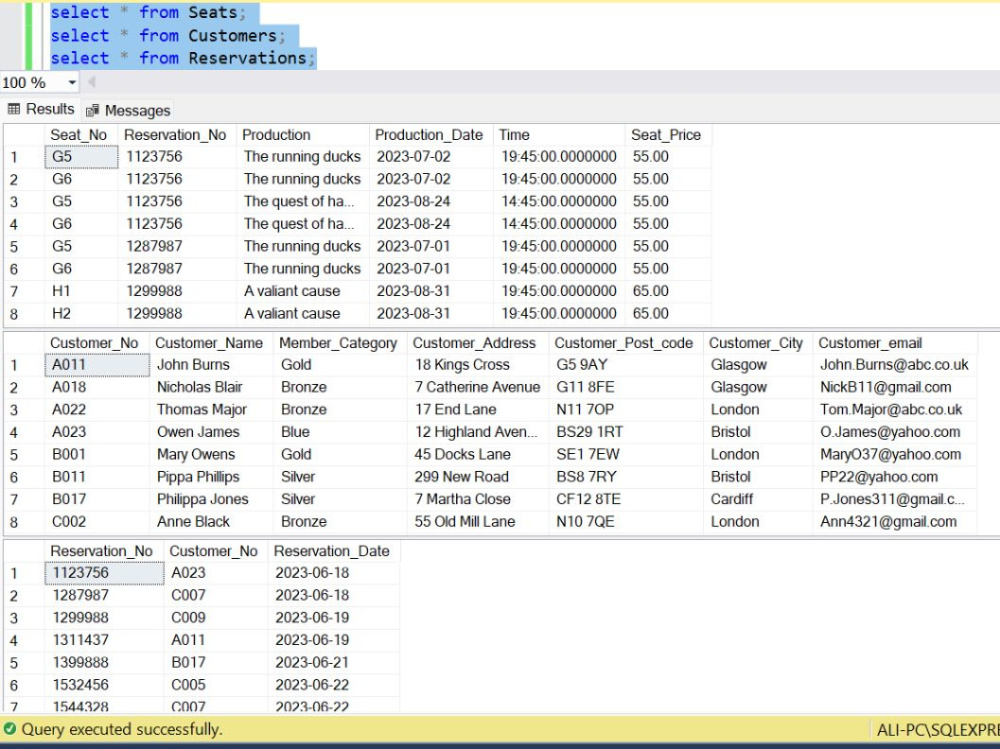This screenshot has height=749, width=1000.
Task: Click the NickB11@gmail.com email cell
Action: (894, 387)
